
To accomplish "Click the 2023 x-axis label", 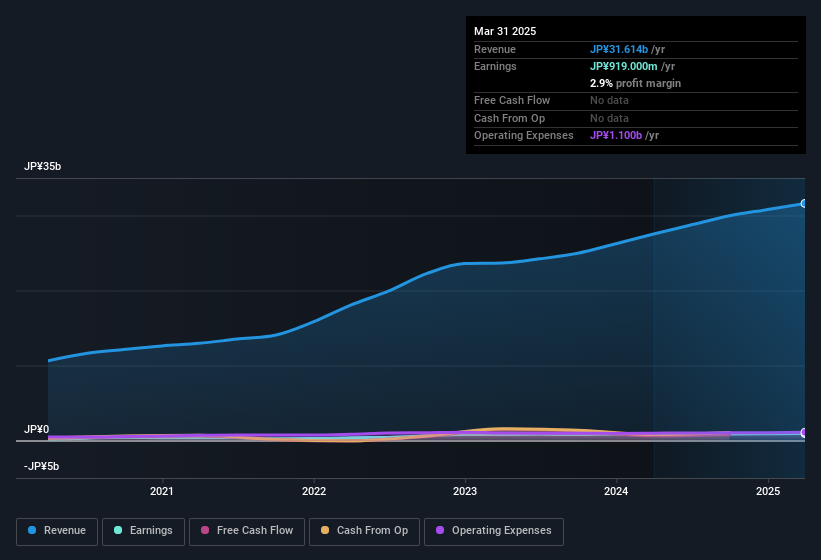I will pyautogui.click(x=465, y=491).
